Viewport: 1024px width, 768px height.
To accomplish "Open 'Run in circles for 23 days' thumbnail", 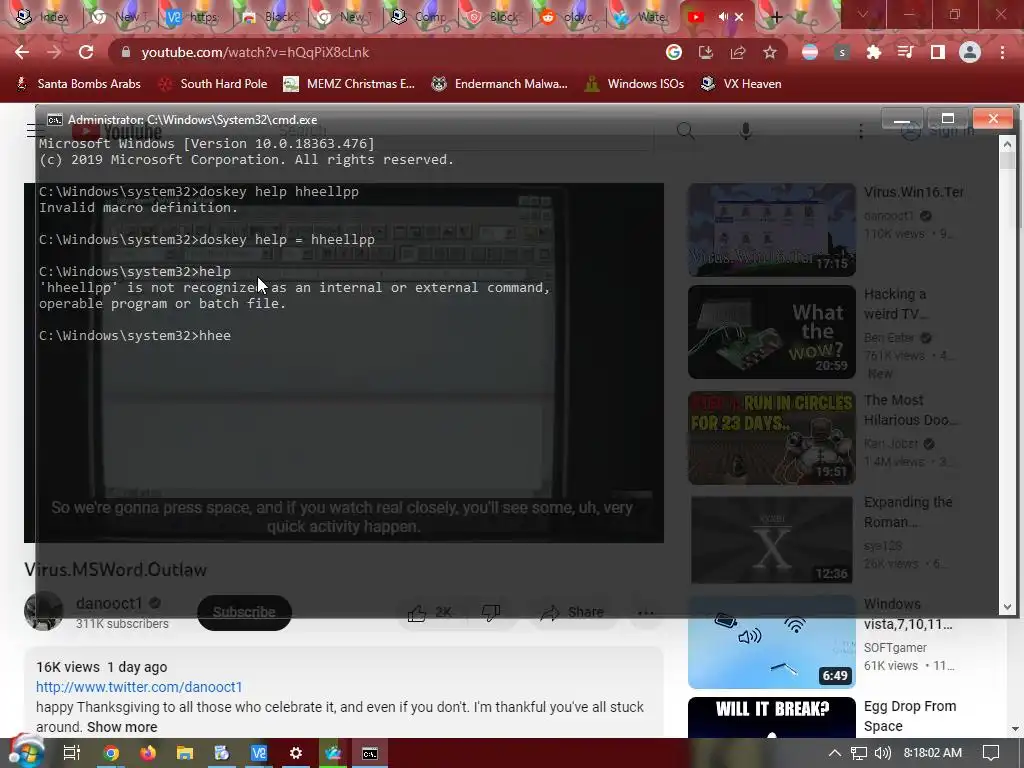I will pyautogui.click(x=771, y=438).
